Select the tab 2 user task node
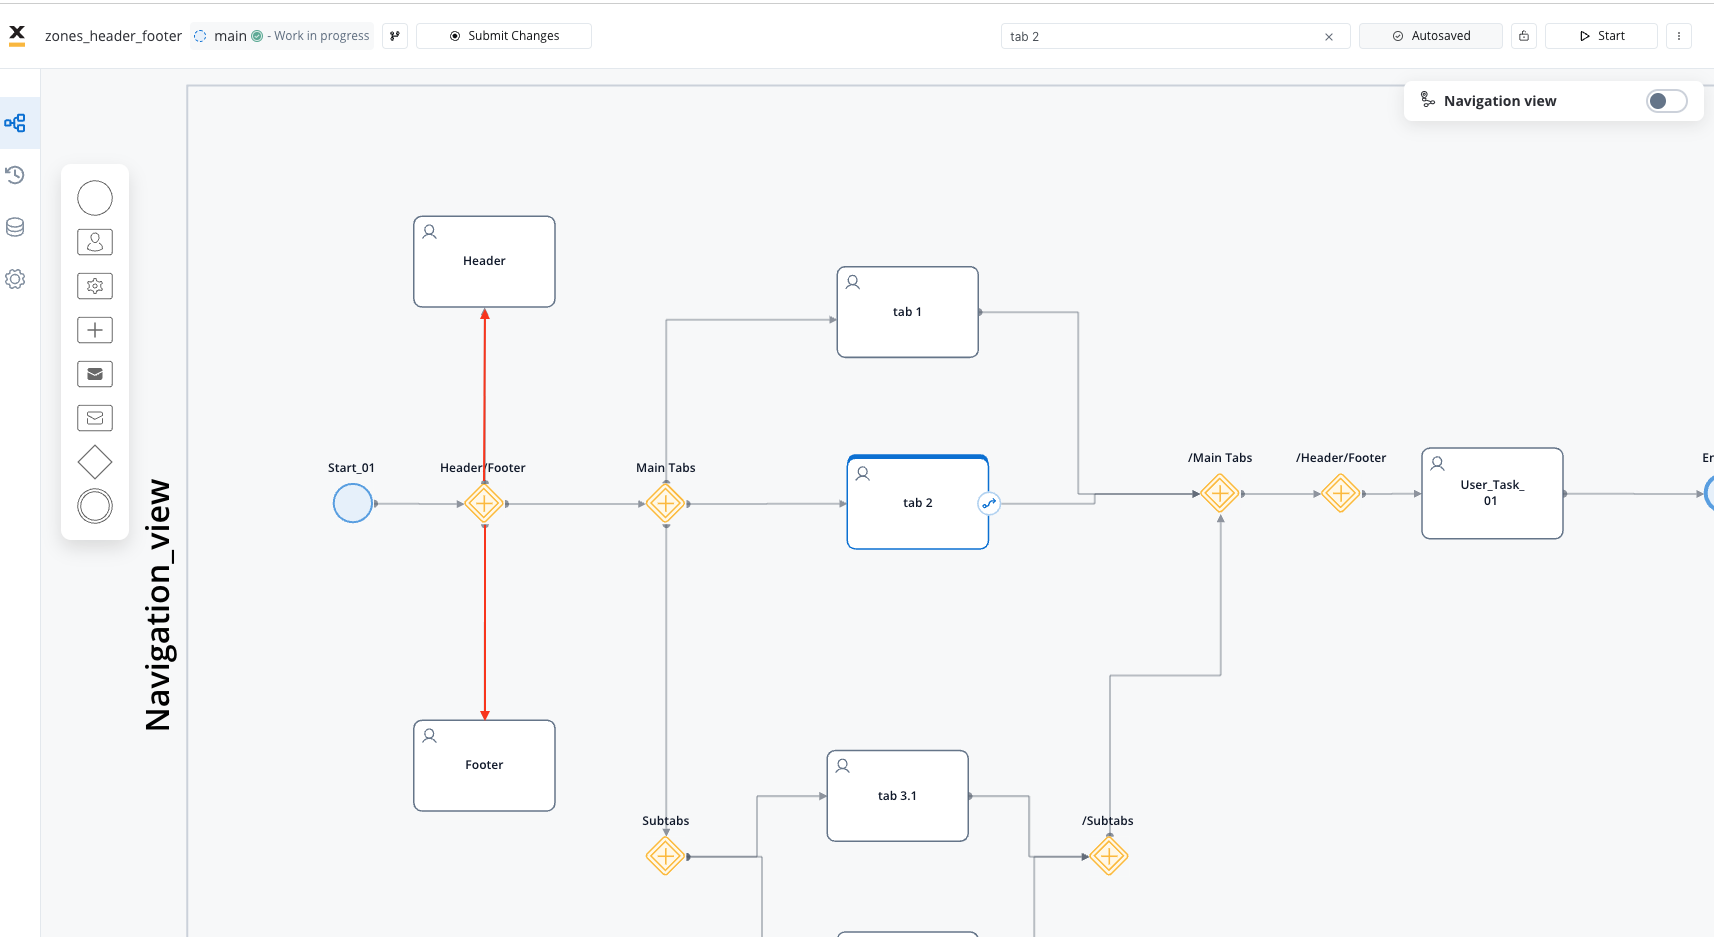Image resolution: width=1714 pixels, height=937 pixels. coord(918,502)
